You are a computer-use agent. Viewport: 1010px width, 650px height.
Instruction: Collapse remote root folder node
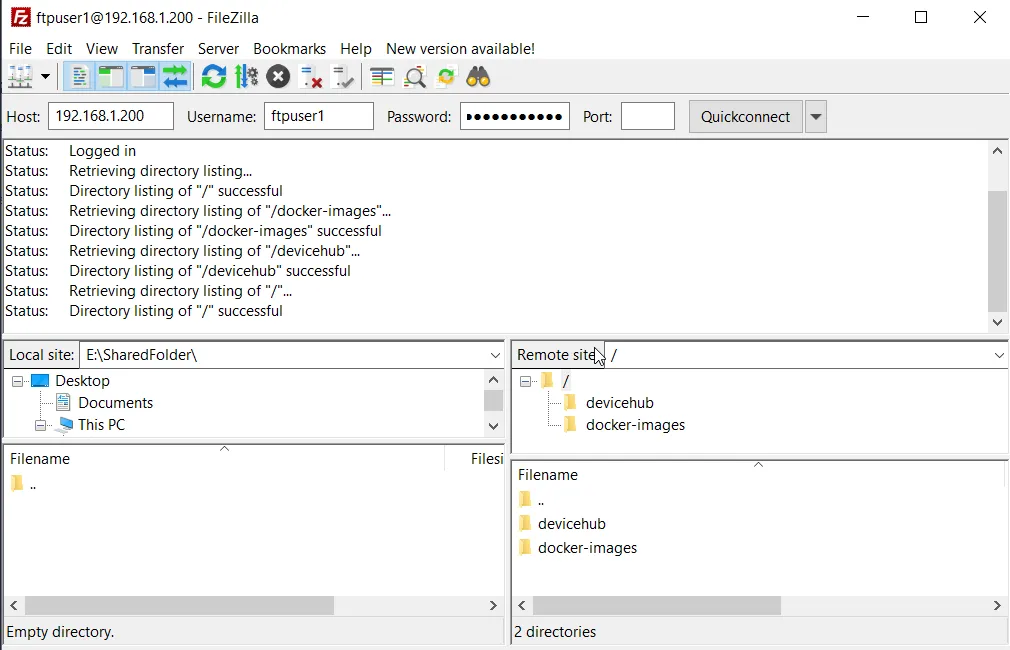525,381
